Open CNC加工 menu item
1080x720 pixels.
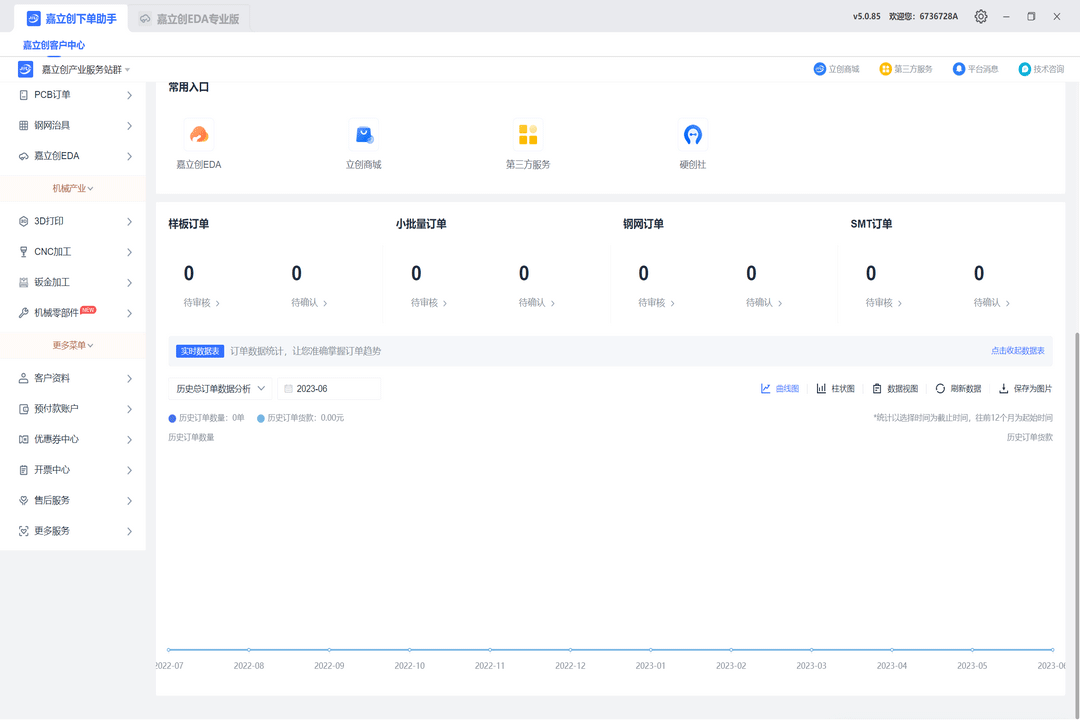pos(73,252)
